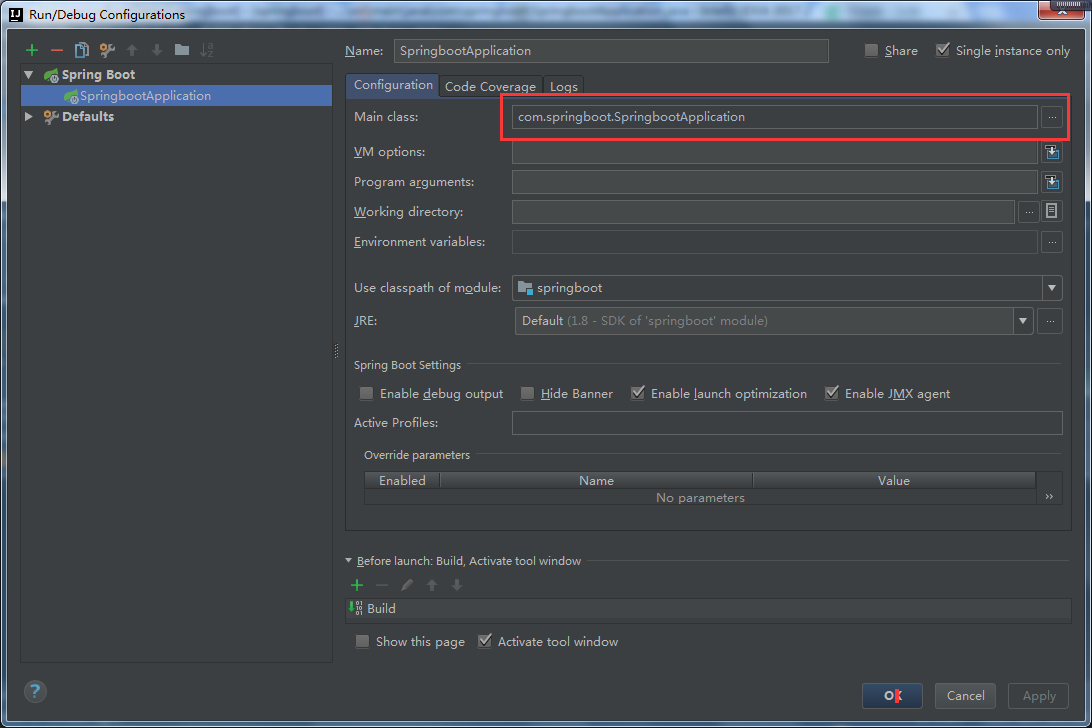Click the OK button

(892, 696)
